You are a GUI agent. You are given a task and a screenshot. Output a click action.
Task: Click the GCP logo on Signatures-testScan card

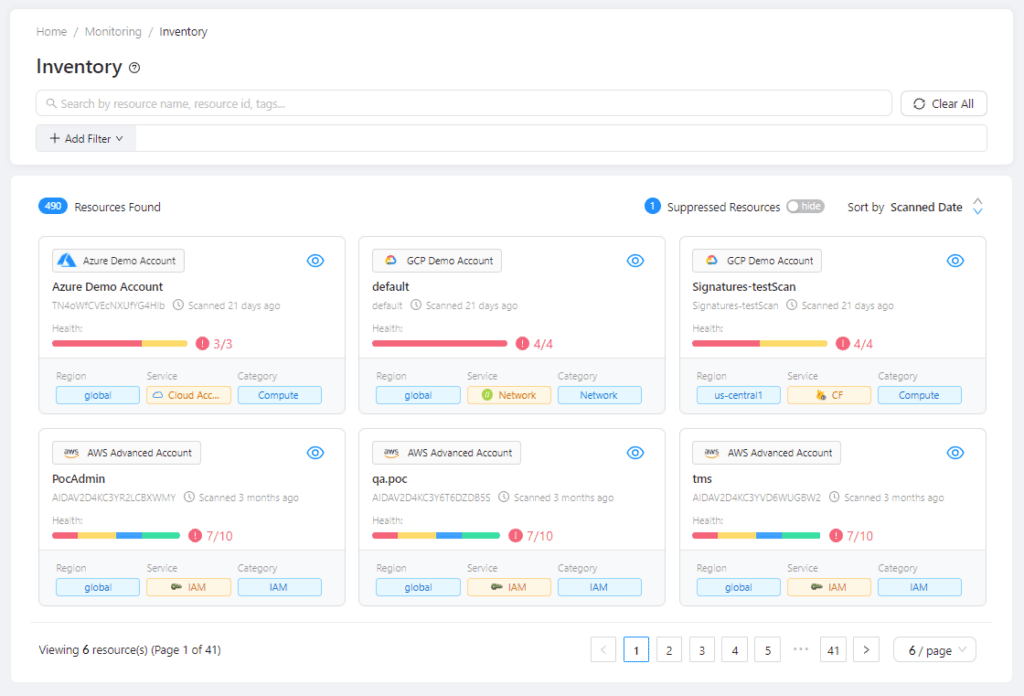coord(711,261)
